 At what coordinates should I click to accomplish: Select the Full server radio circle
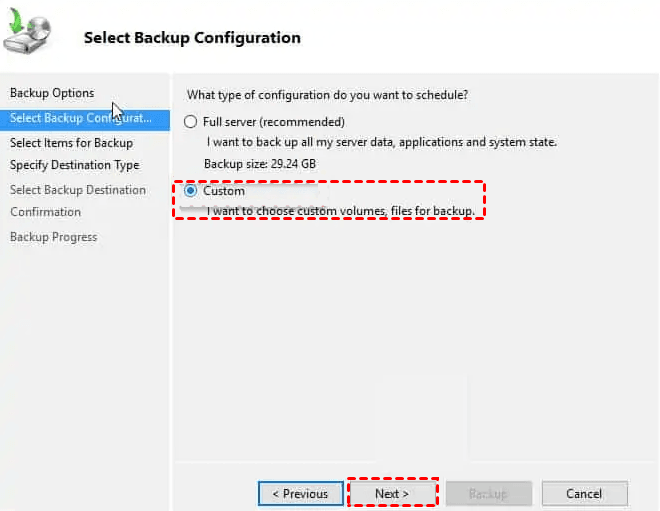[x=190, y=122]
